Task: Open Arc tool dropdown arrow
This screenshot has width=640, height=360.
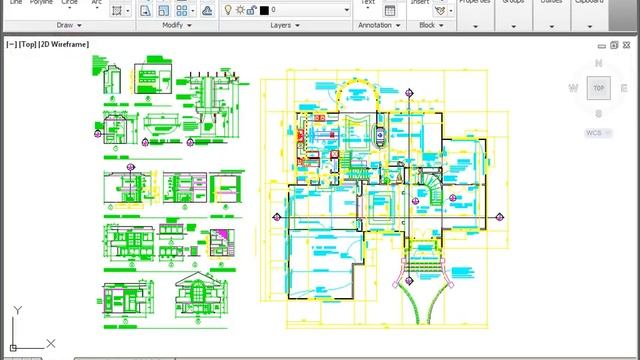Action: pyautogui.click(x=97, y=8)
